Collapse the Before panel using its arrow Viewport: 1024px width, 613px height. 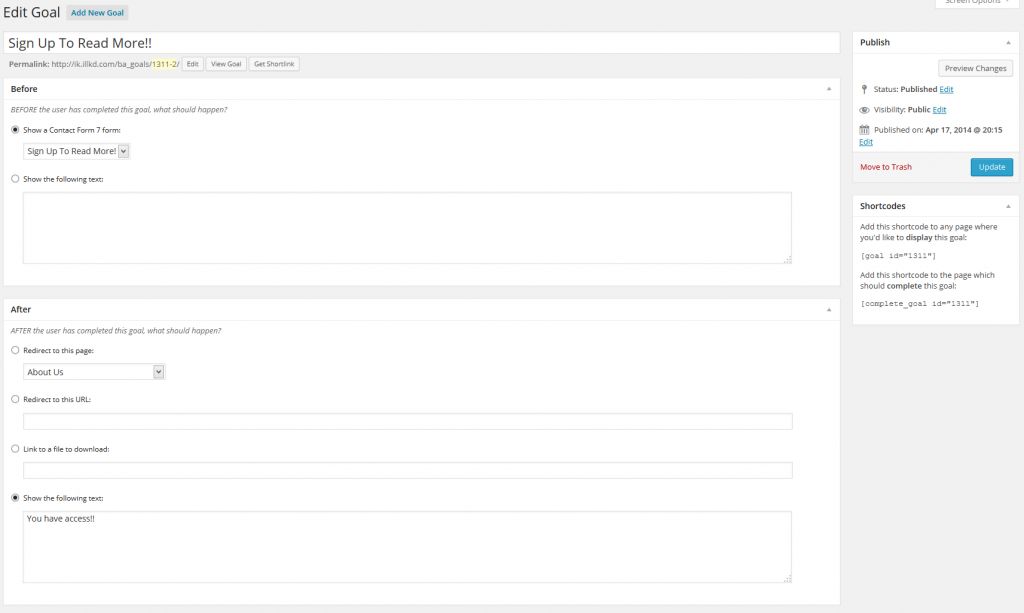828,89
